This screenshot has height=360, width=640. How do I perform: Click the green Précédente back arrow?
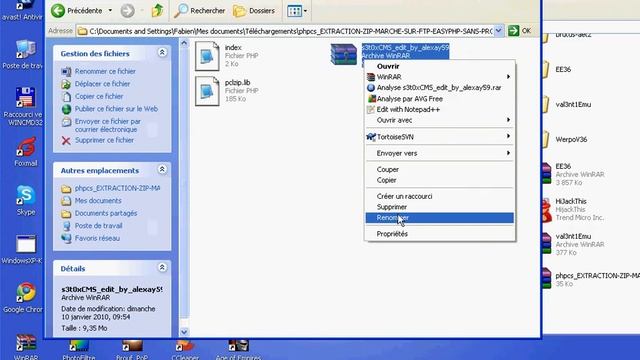(58, 11)
